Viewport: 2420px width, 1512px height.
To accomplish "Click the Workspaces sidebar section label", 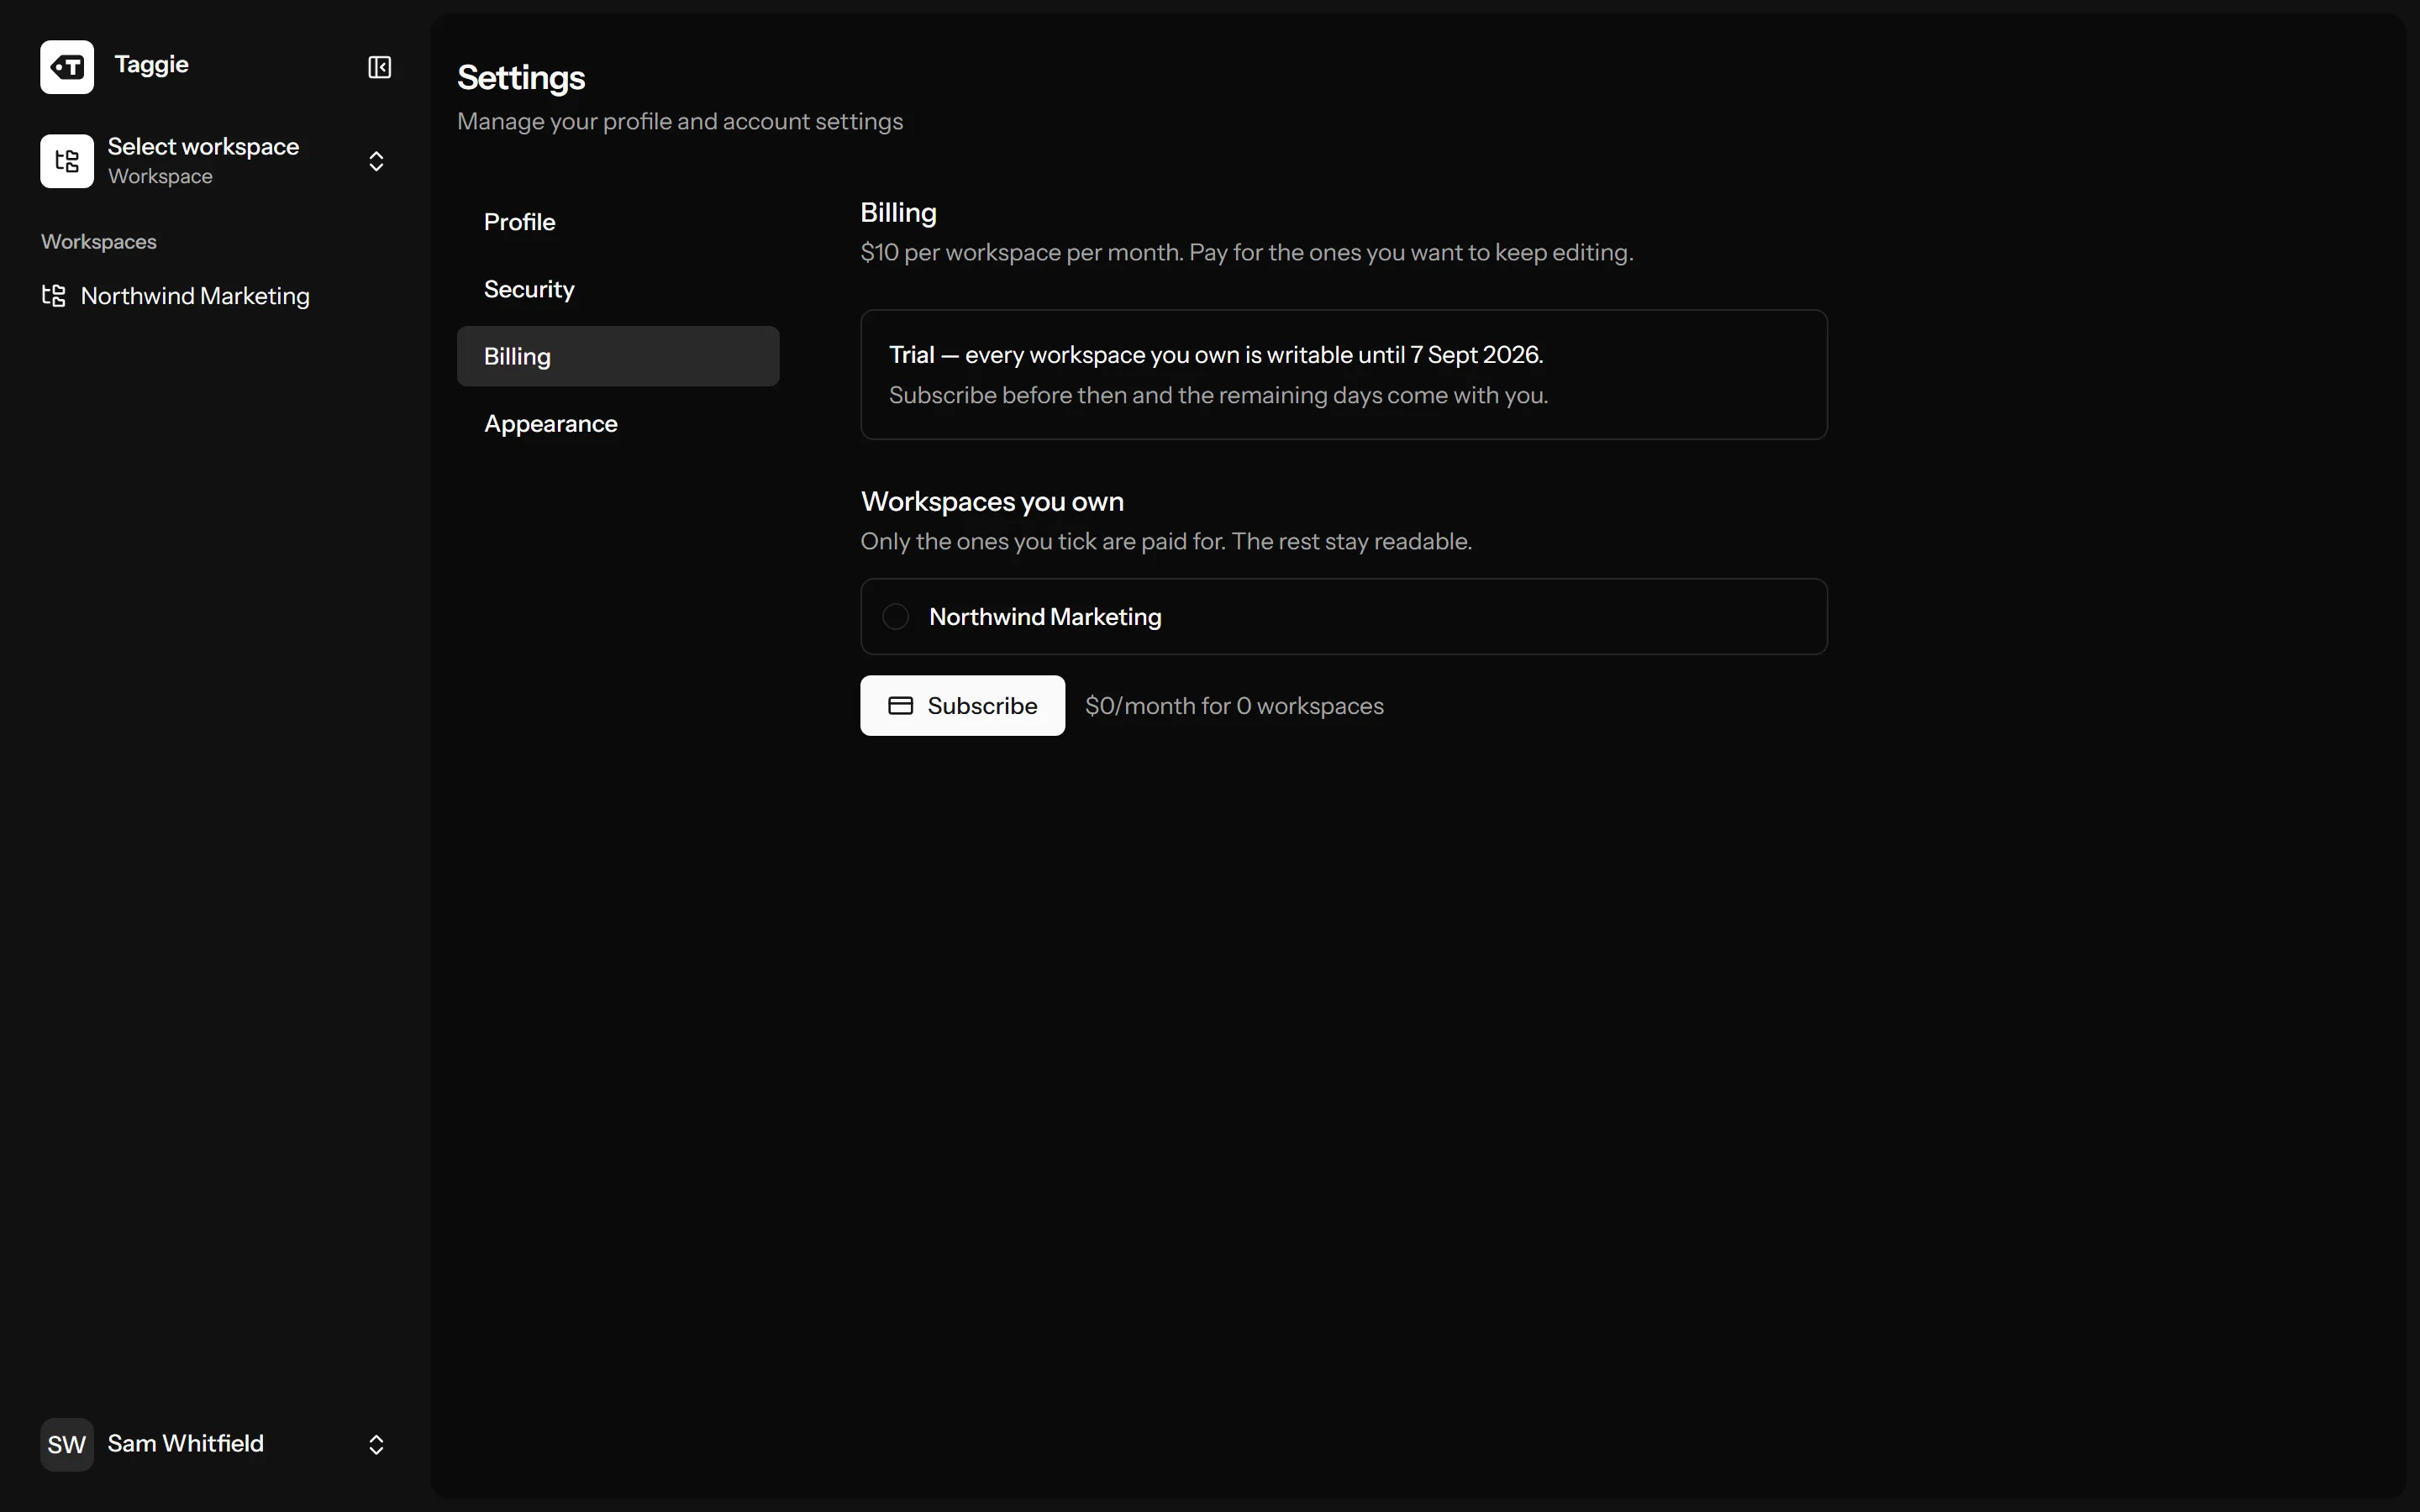I will pos(99,242).
